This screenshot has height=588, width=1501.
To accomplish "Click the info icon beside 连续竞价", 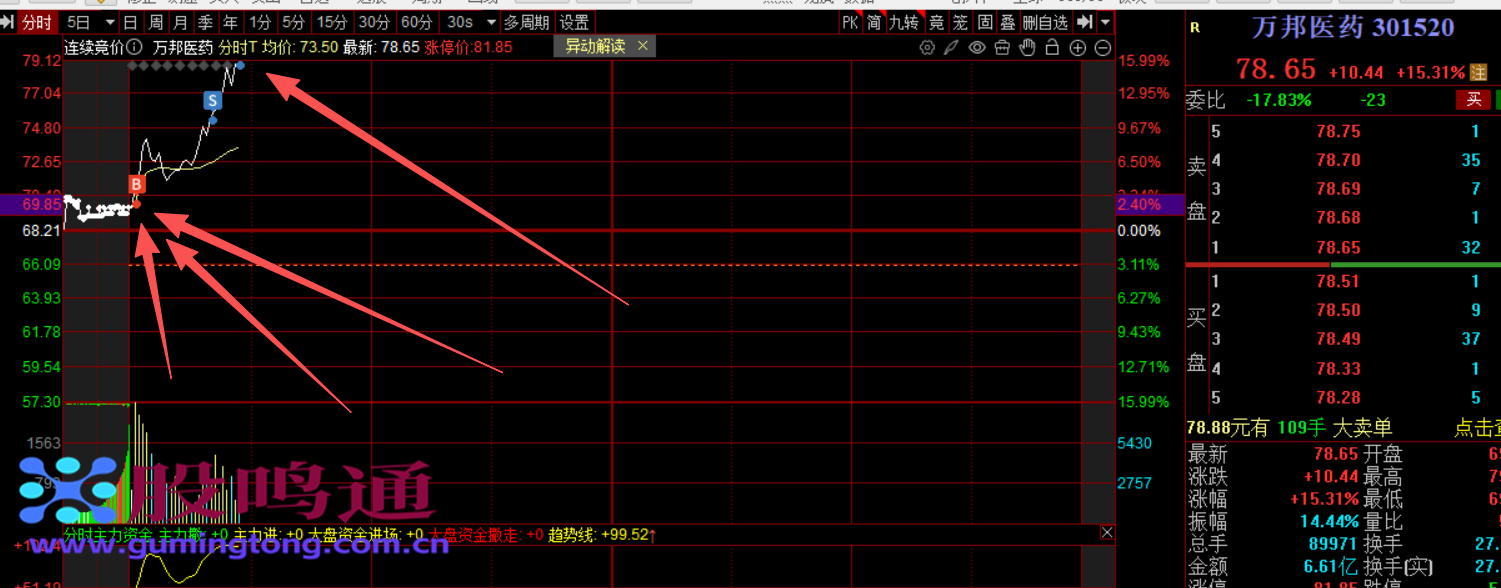I will click(135, 47).
